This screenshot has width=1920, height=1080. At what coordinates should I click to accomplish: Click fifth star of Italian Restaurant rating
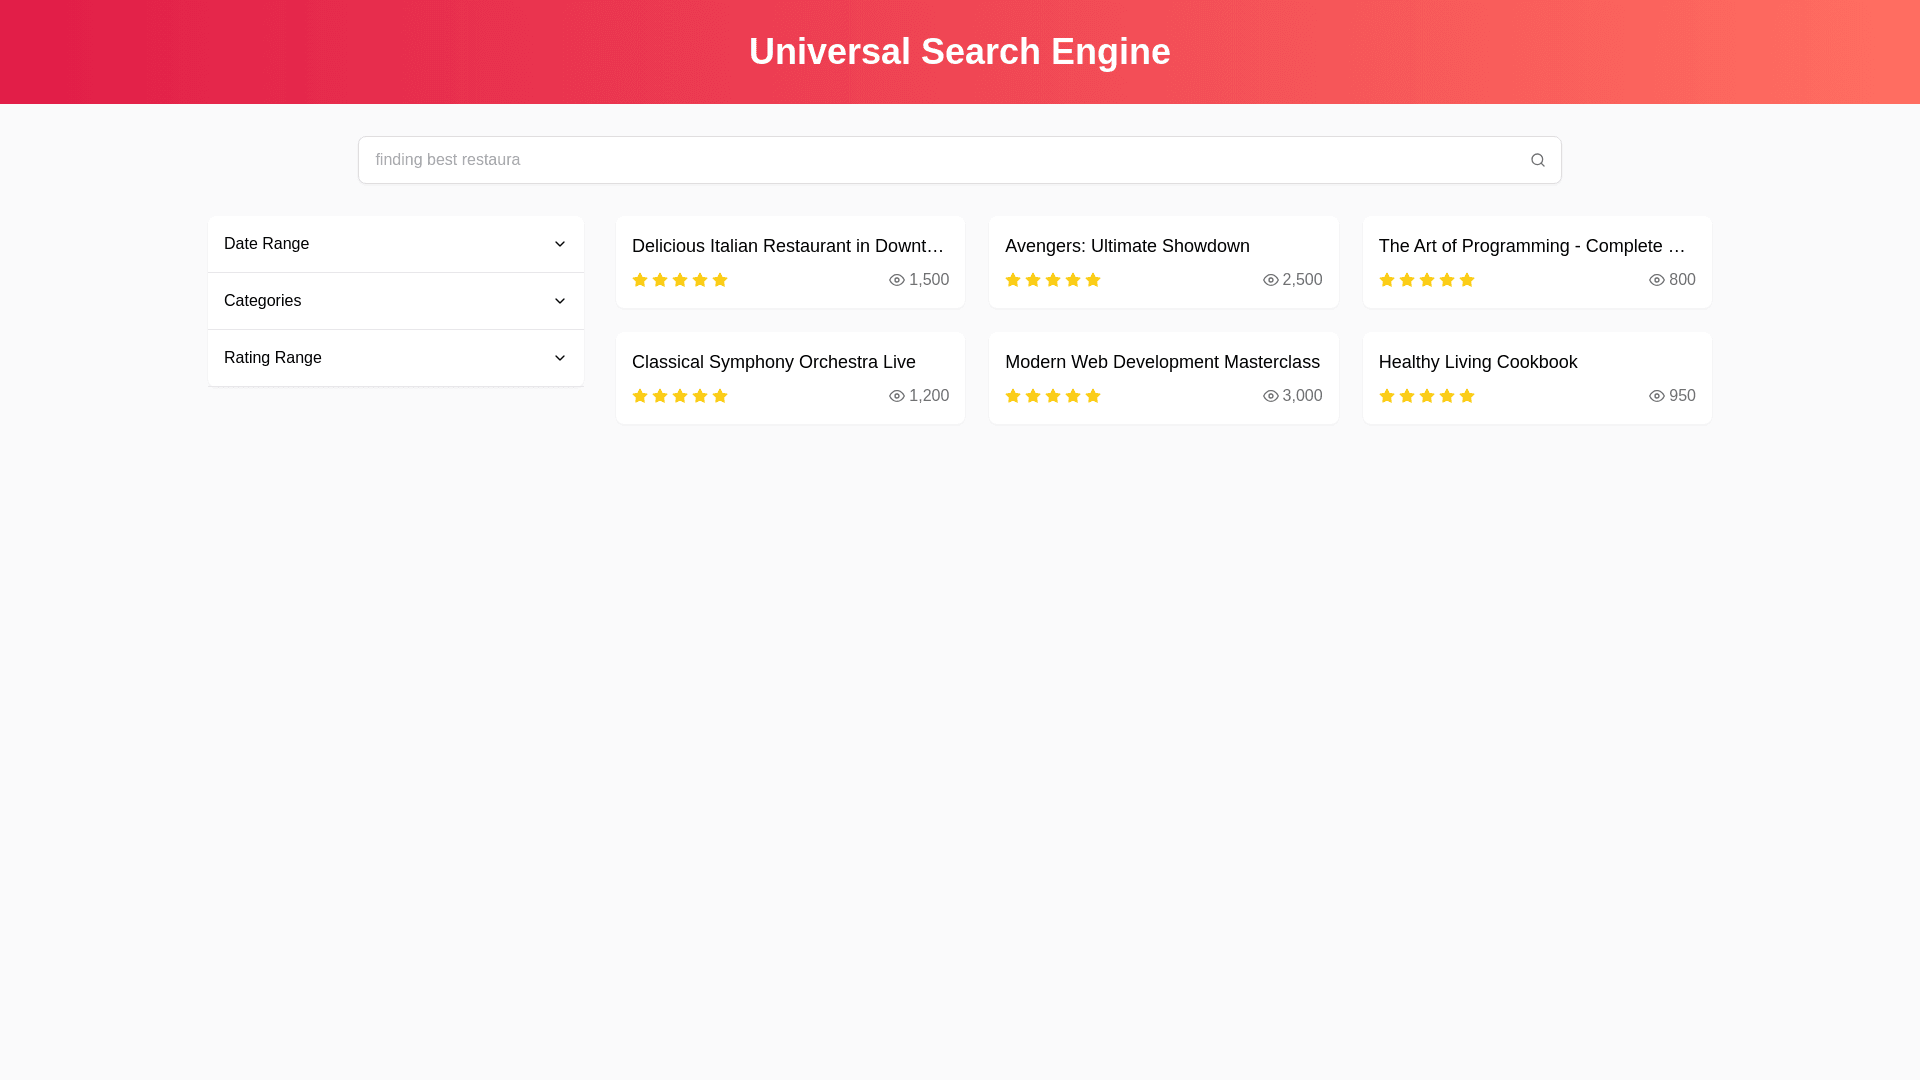click(720, 280)
